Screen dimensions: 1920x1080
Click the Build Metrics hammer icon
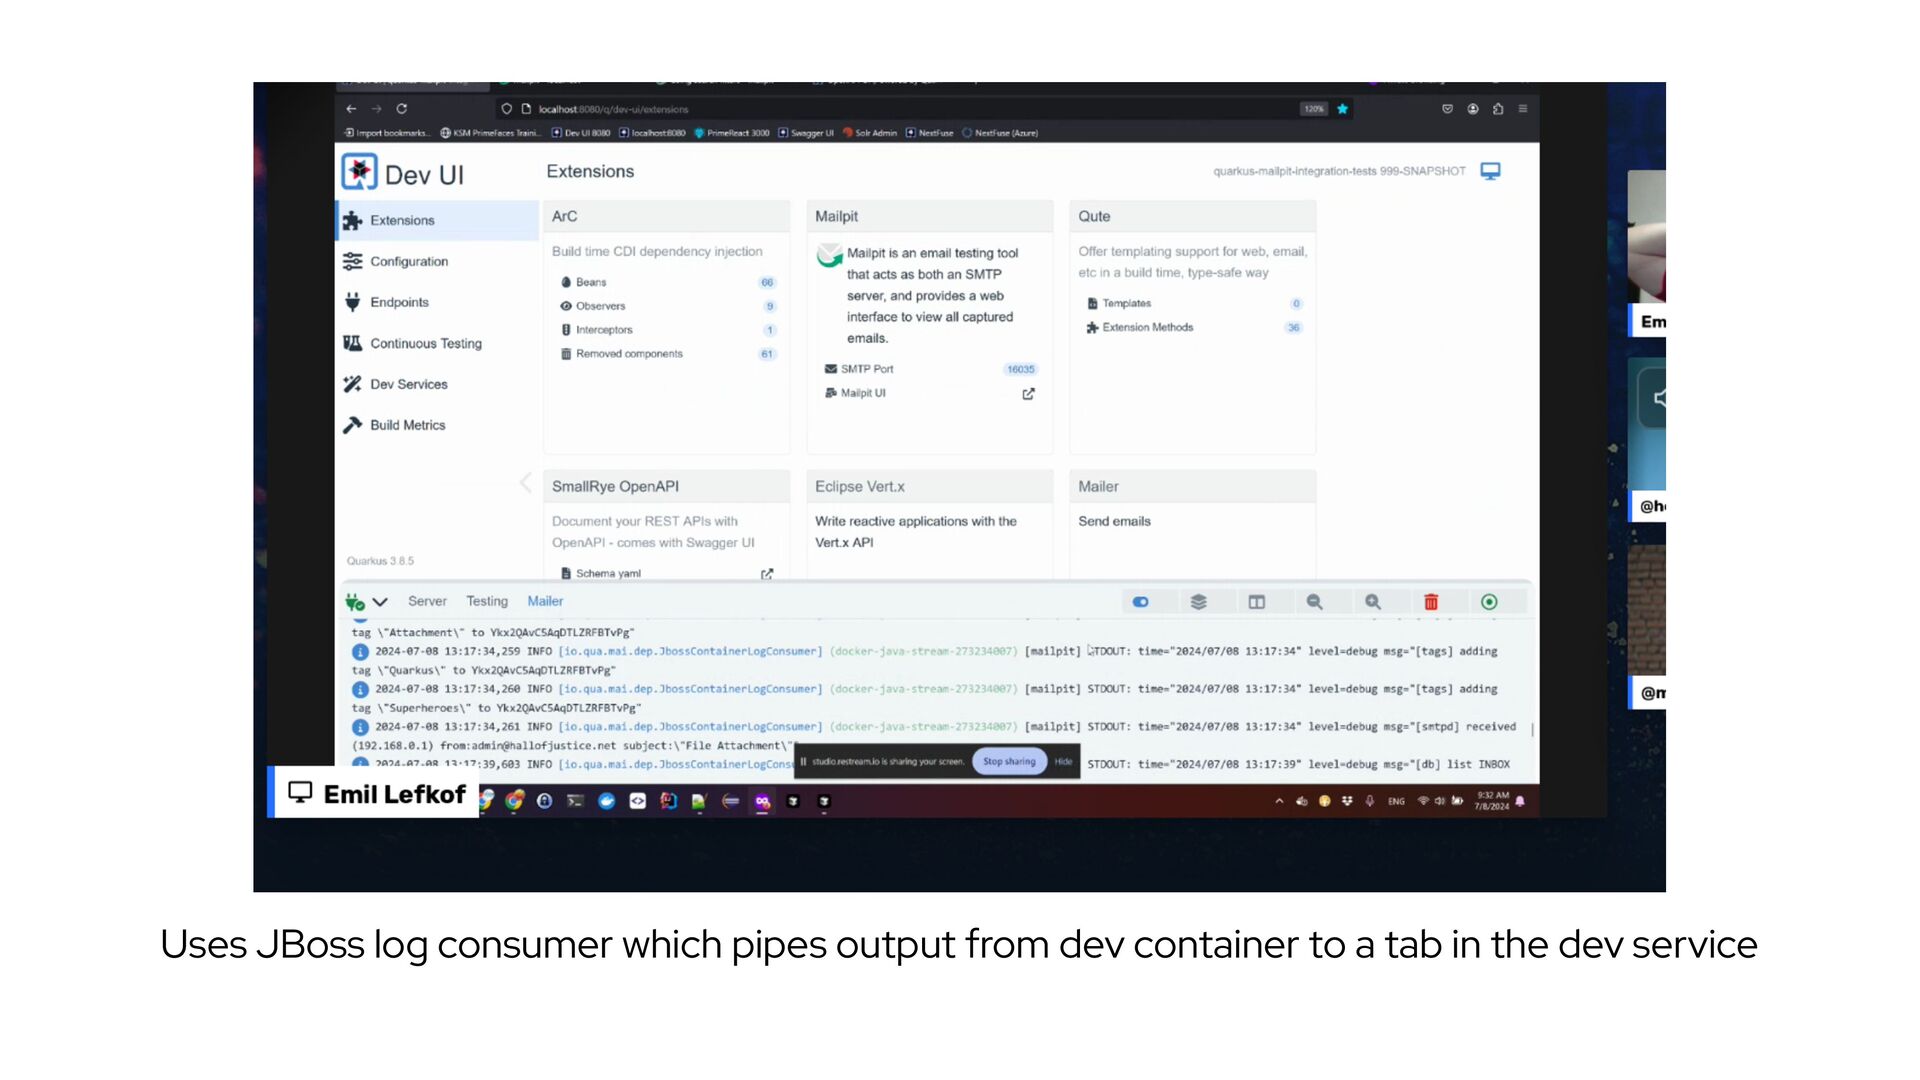(352, 425)
